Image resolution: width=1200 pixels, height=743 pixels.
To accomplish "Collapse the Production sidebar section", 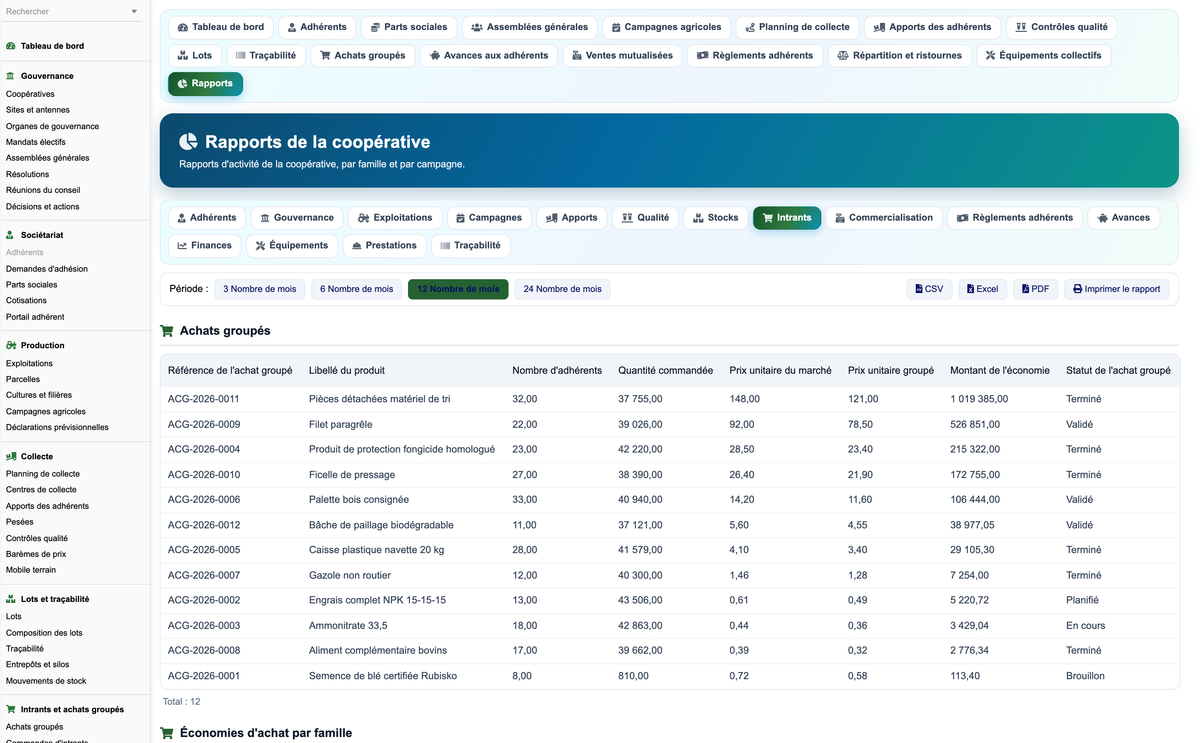I will 43,346.
